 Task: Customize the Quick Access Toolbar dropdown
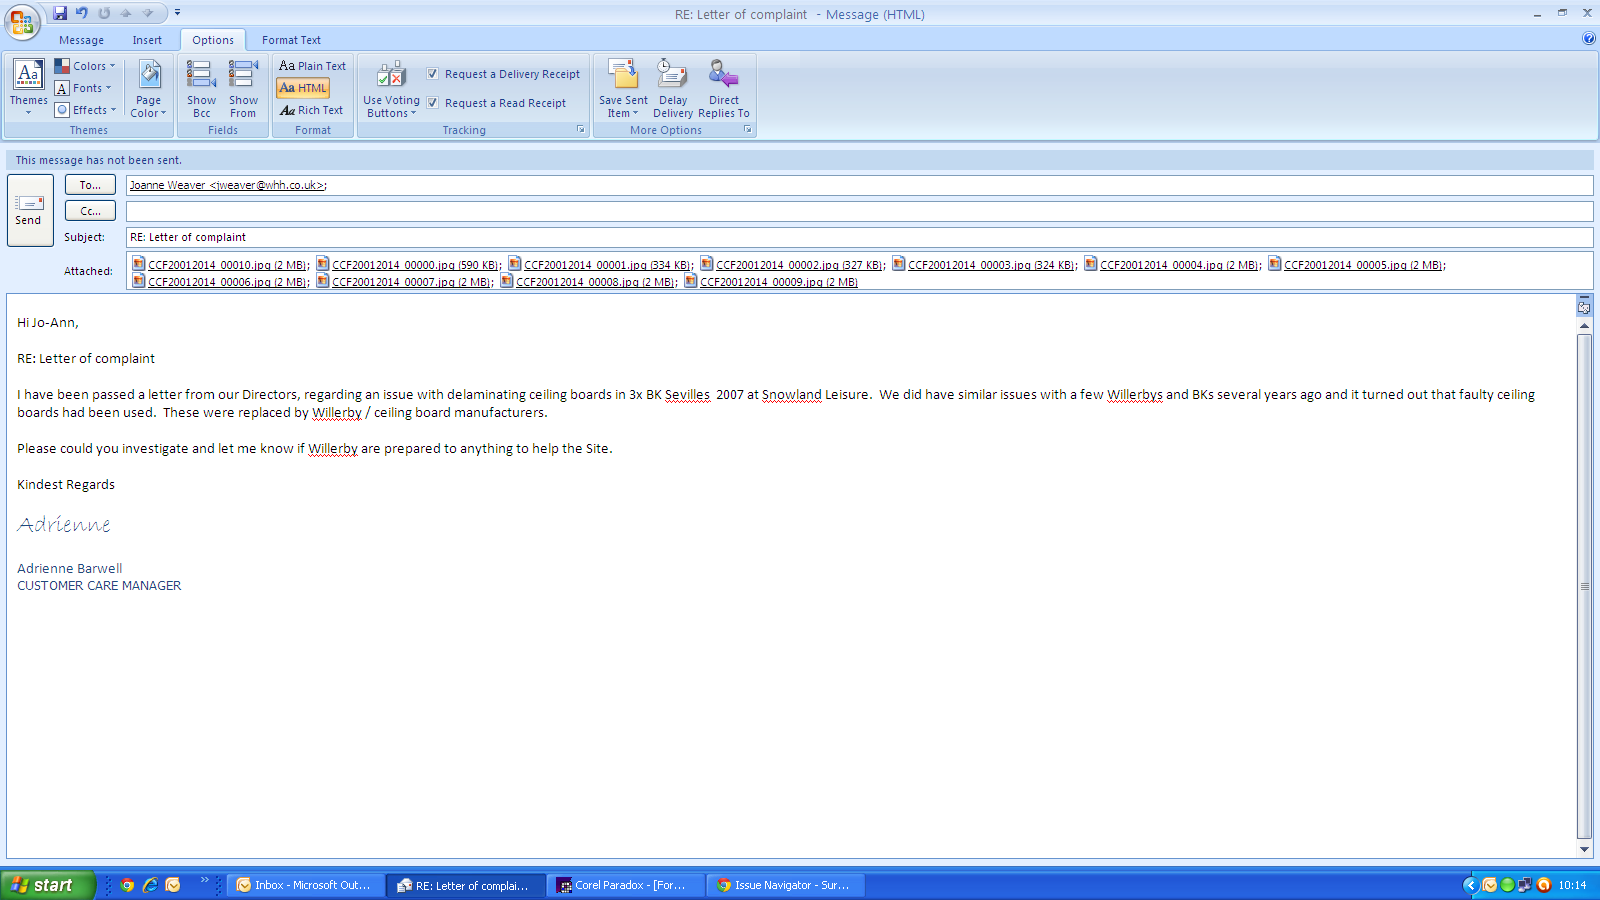click(x=177, y=13)
